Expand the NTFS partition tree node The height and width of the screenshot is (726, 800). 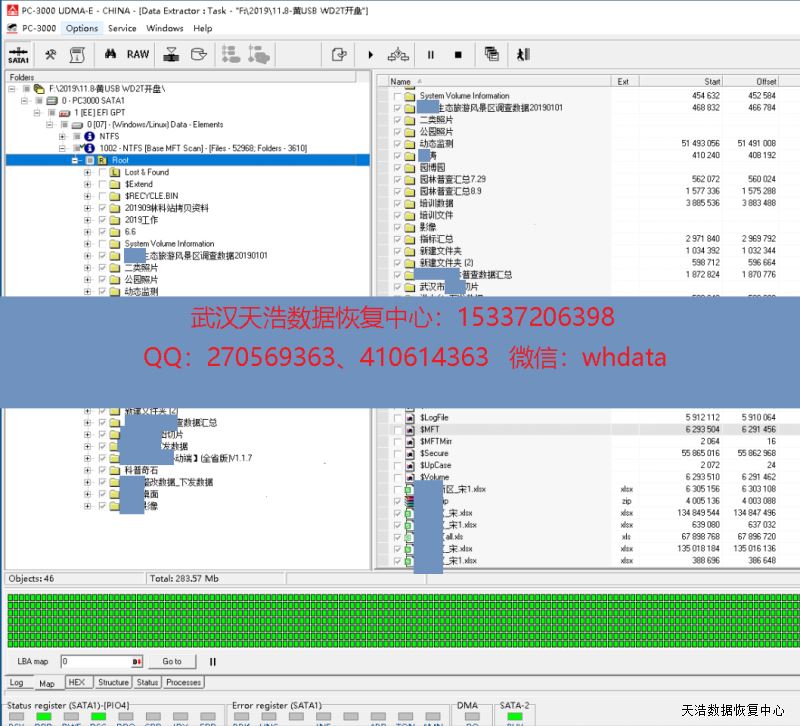click(62, 136)
